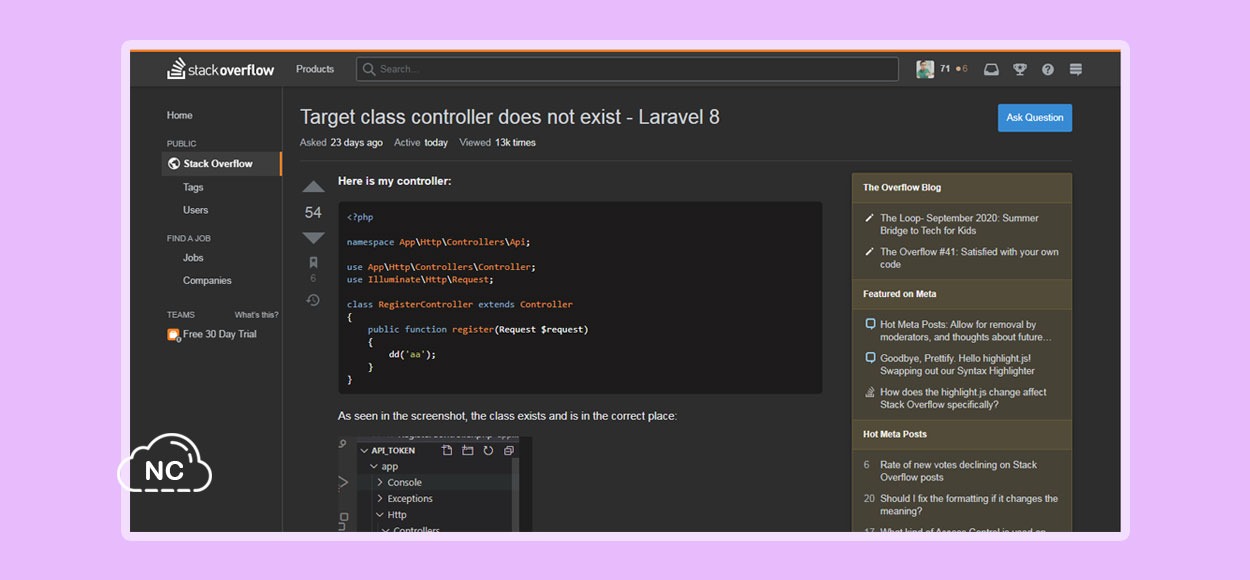Click the "FIND A JOB" sidebar label
Screen dimensions: 1250x580
tap(189, 239)
